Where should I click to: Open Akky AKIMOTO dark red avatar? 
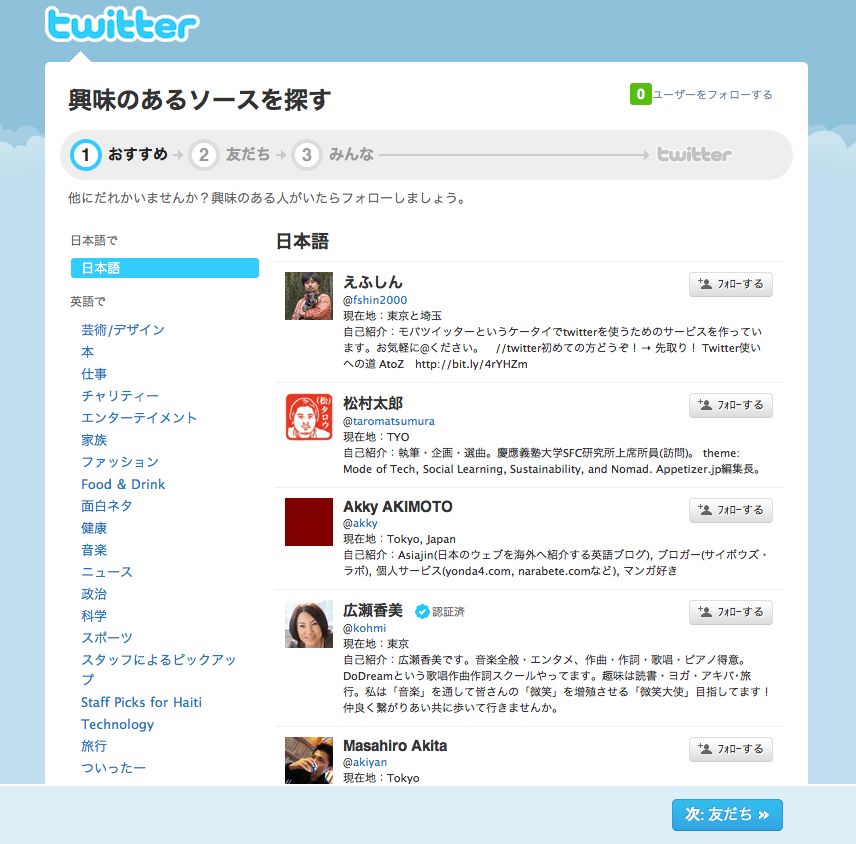[309, 522]
